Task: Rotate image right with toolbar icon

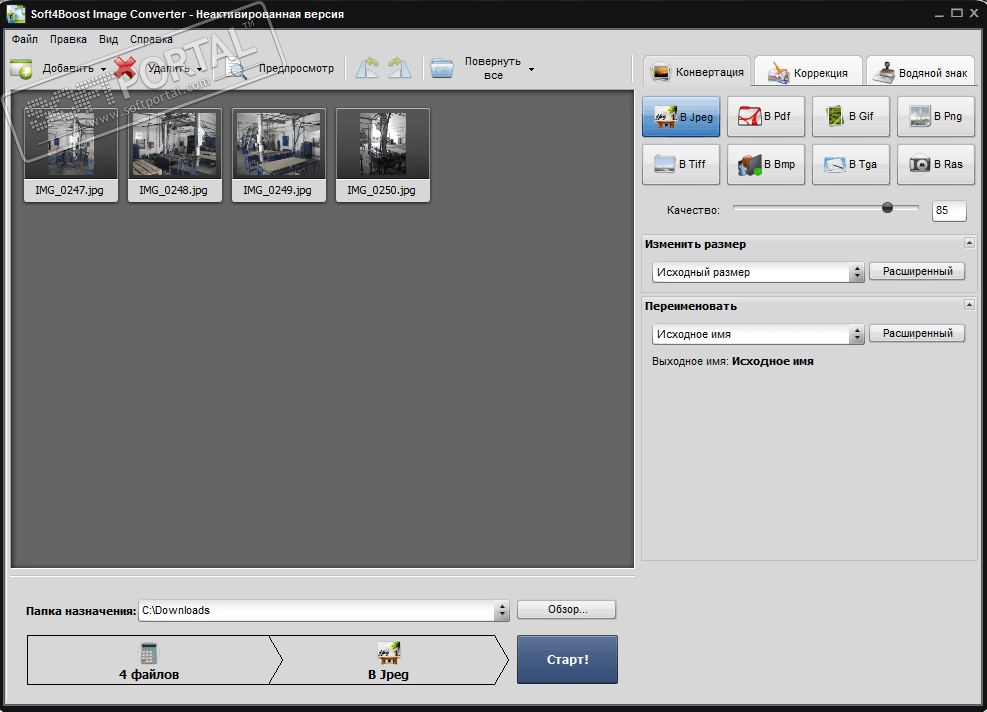Action: click(x=399, y=68)
